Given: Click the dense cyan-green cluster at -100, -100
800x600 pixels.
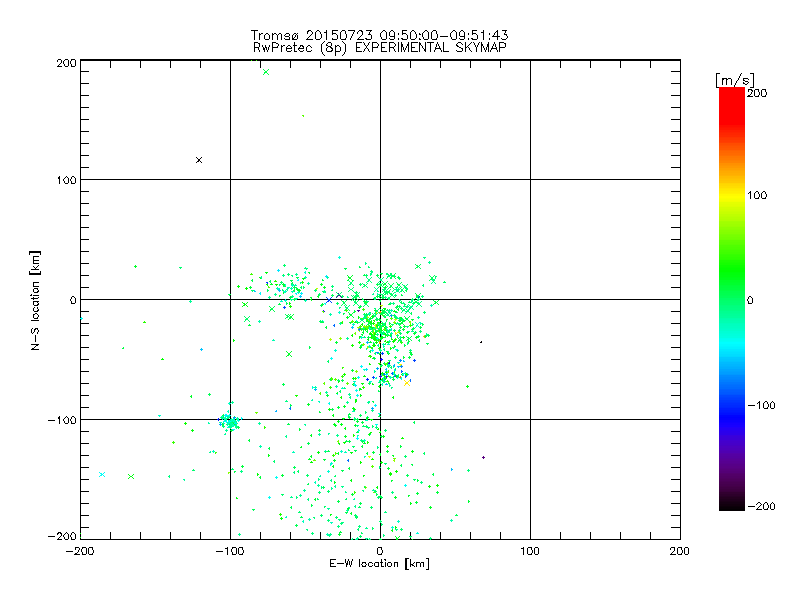Looking at the screenshot, I should click(x=230, y=421).
